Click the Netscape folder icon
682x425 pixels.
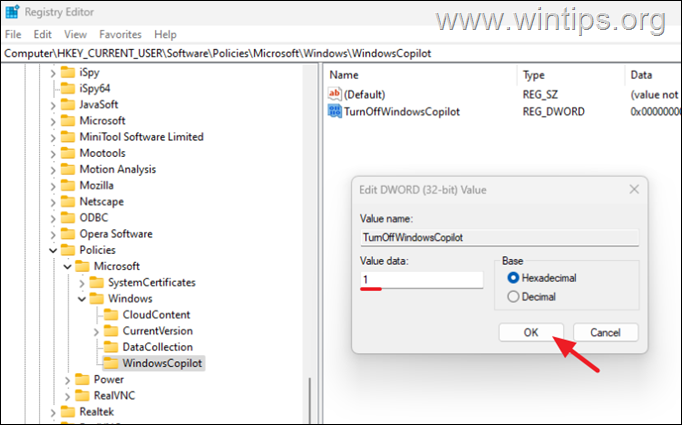click(x=67, y=201)
